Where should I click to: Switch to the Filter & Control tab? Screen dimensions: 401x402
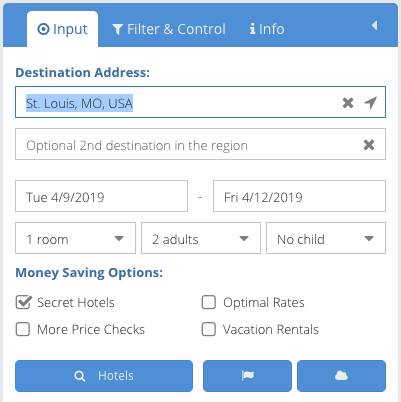coord(169,29)
